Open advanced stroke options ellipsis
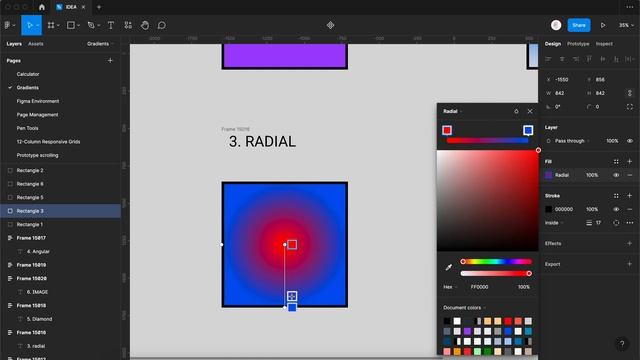 click(x=630, y=223)
